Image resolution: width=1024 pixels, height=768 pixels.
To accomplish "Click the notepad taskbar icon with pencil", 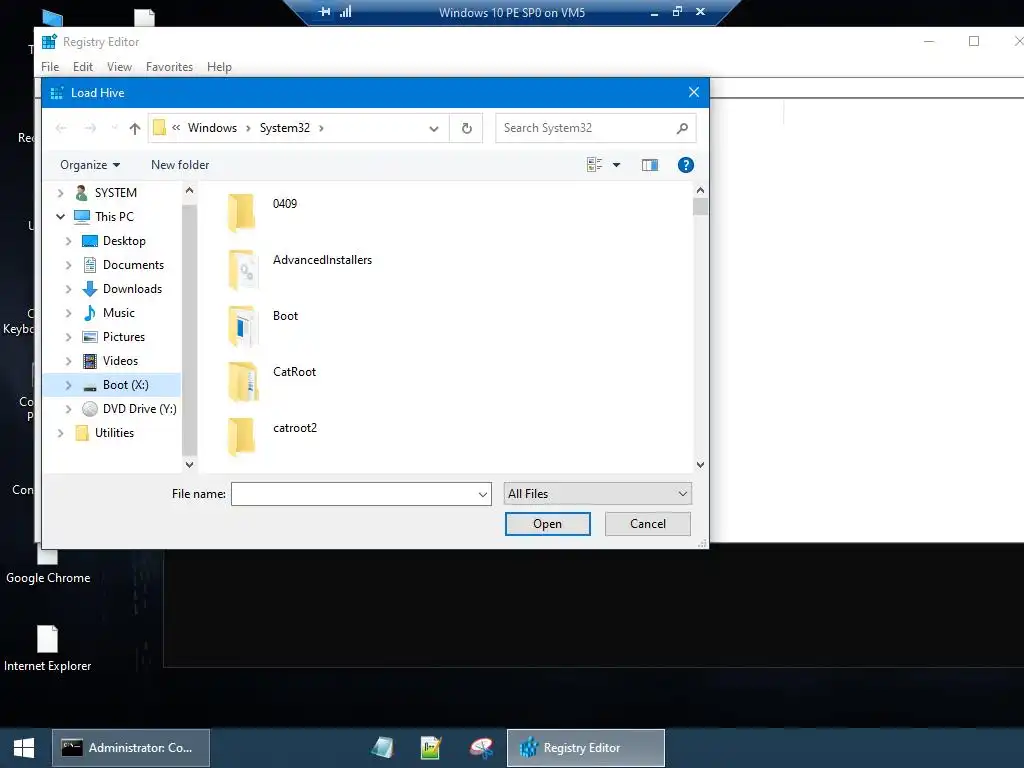I will tap(431, 748).
